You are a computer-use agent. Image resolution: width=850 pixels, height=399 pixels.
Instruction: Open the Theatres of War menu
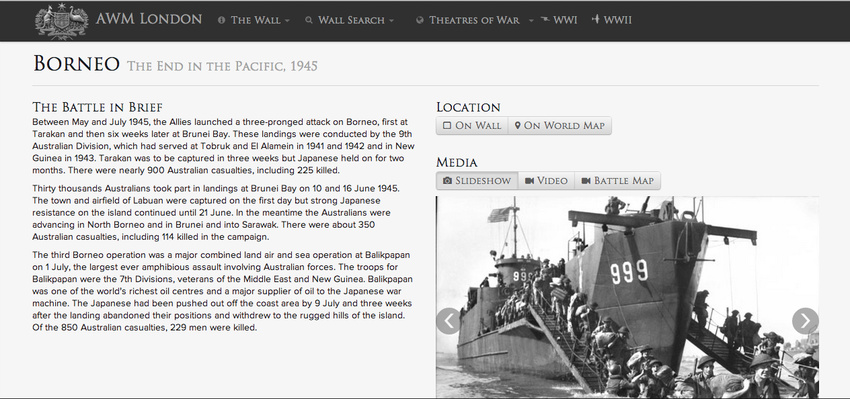coord(474,20)
